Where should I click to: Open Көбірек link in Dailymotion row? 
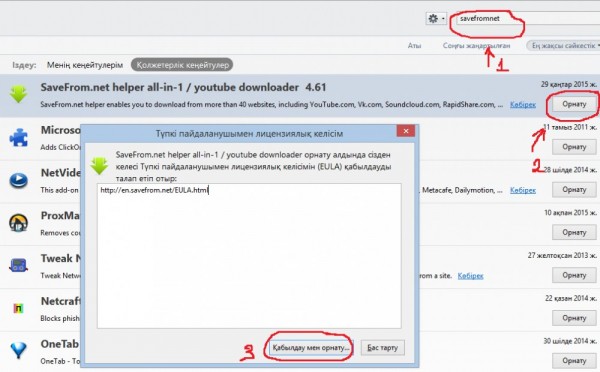click(523, 190)
